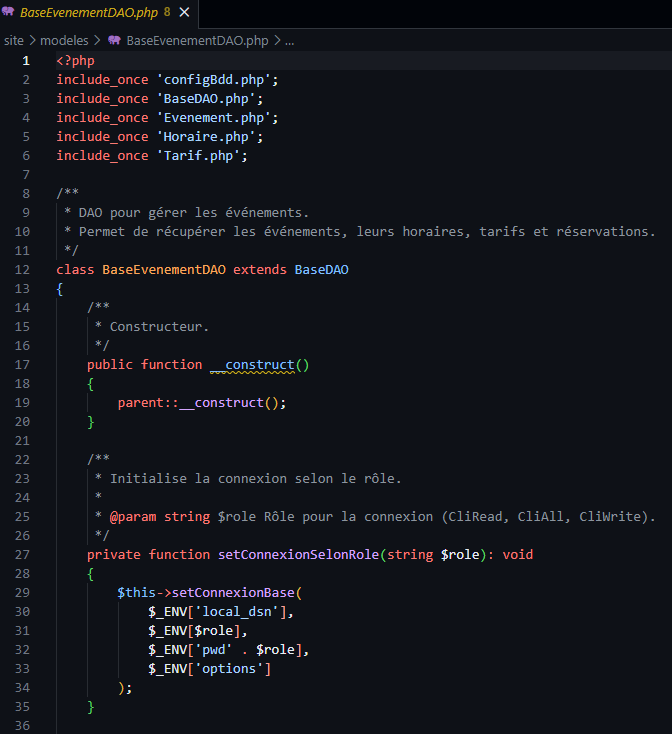Click the BaseDAO class name after extends
The height and width of the screenshot is (734, 672).
[321, 270]
